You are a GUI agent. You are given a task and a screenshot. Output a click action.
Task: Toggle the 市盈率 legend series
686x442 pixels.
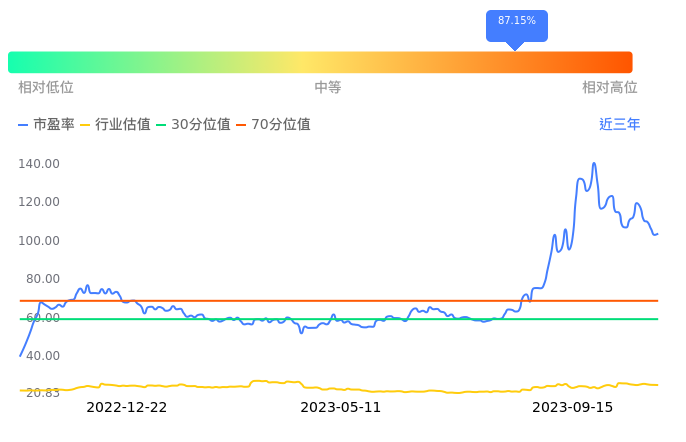pyautogui.click(x=46, y=125)
